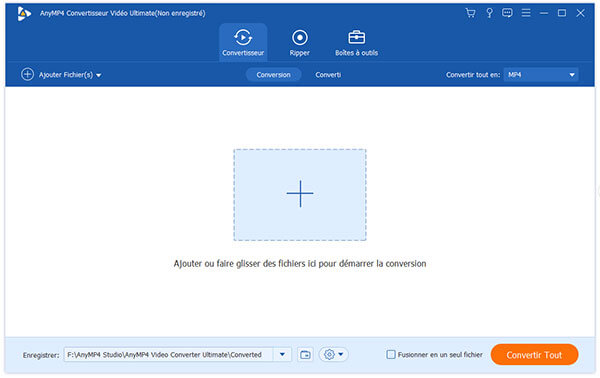The width and height of the screenshot is (600, 378).
Task: Click the dashed add-file drop area
Action: click(x=300, y=195)
